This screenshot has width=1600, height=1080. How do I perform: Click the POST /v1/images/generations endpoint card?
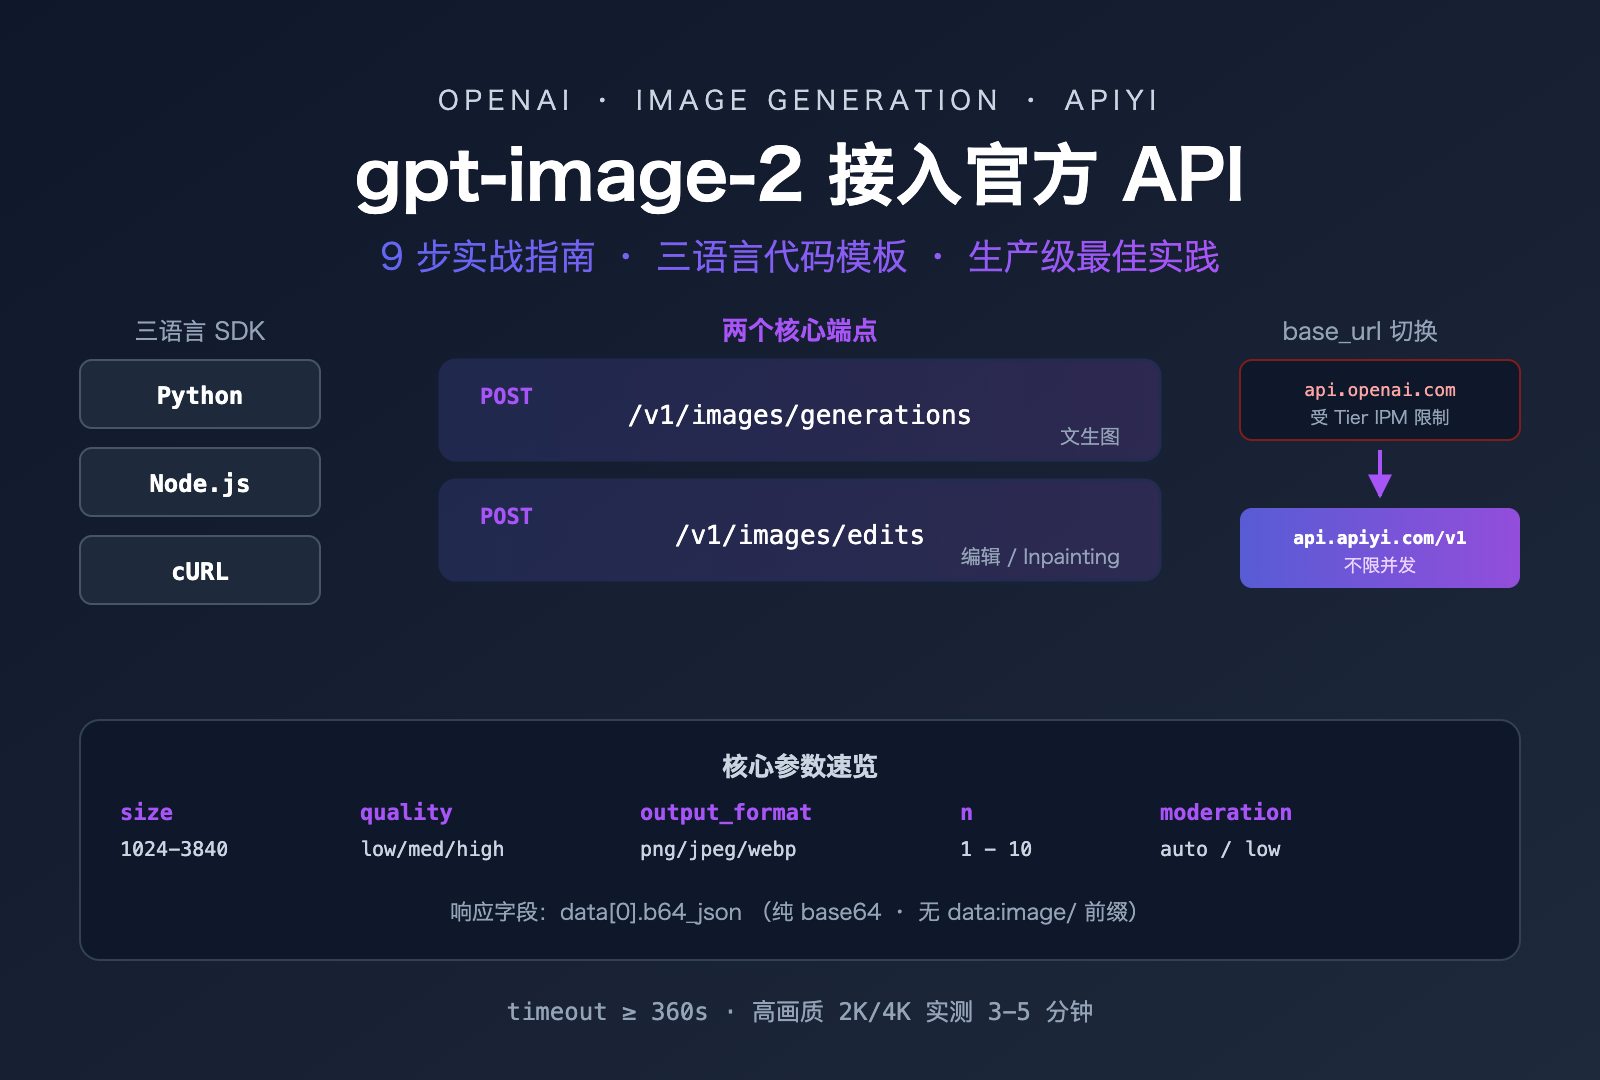point(798,410)
